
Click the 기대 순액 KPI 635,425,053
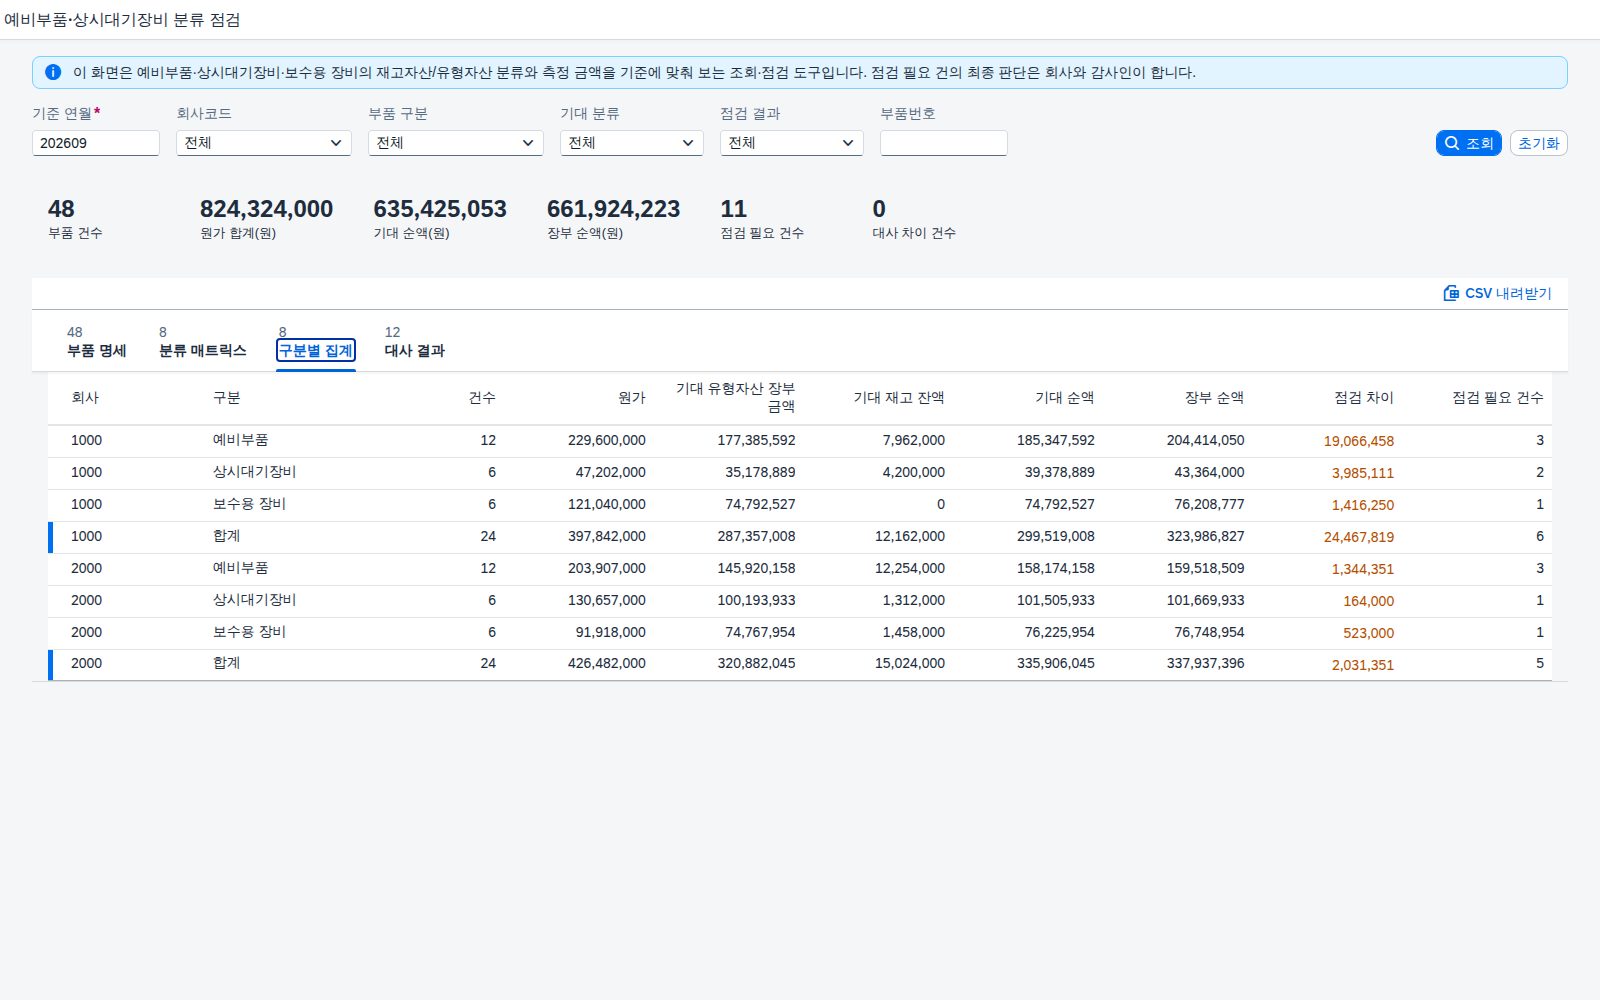[x=440, y=209]
